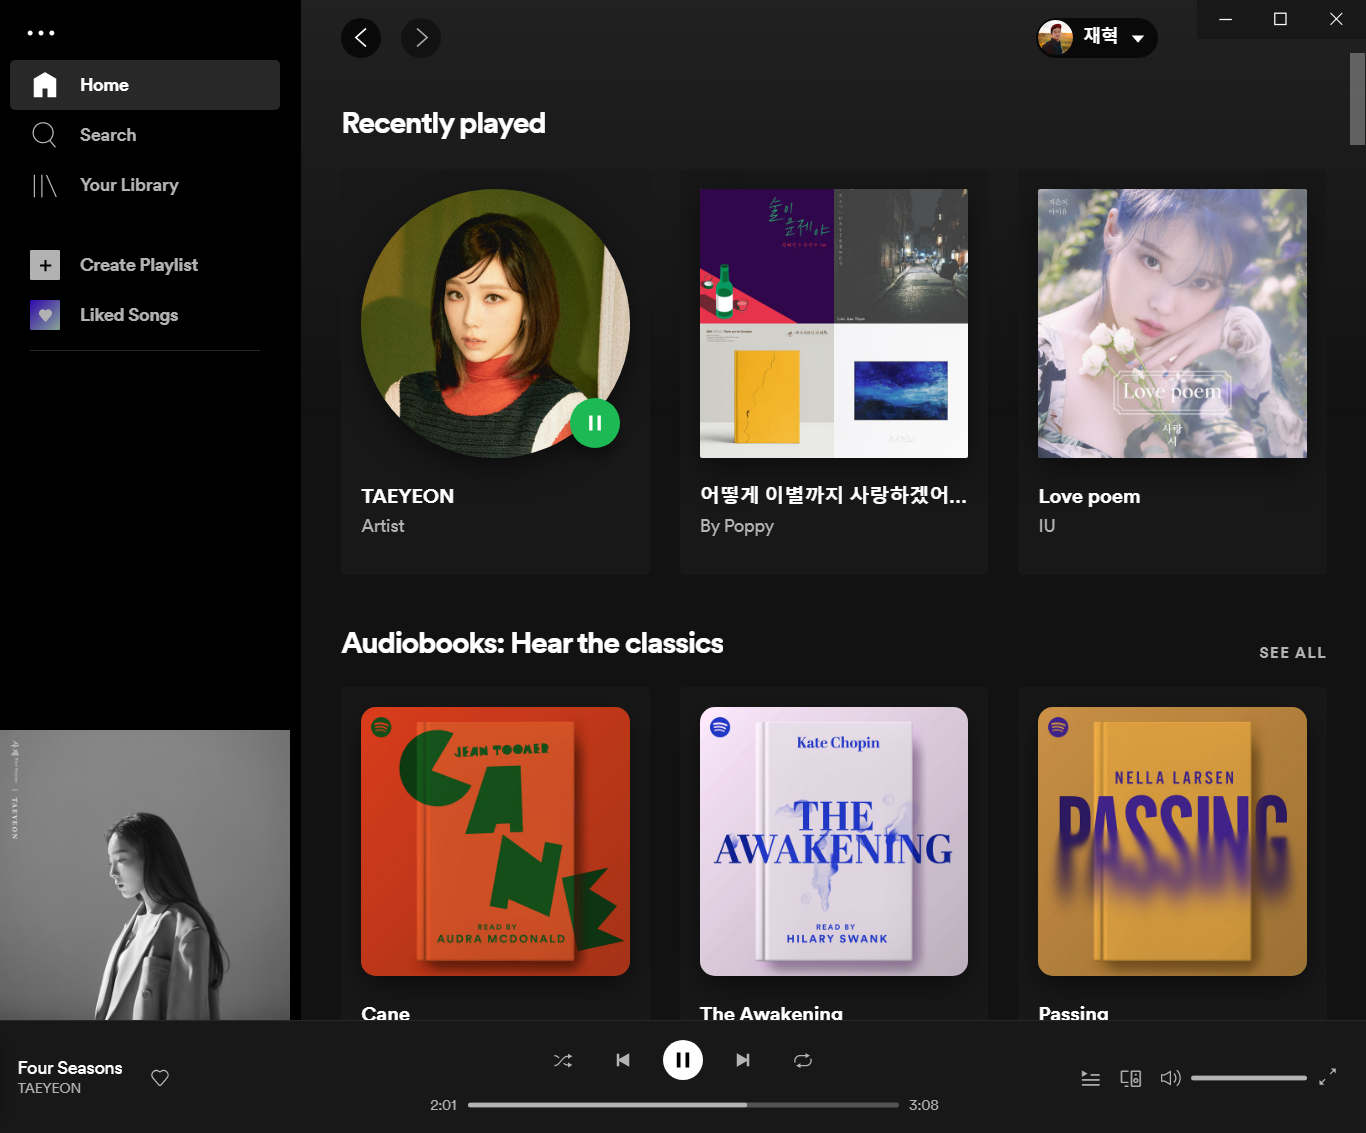Image resolution: width=1366 pixels, height=1133 pixels.
Task: Click the IU artist subtitle
Action: 1047,526
